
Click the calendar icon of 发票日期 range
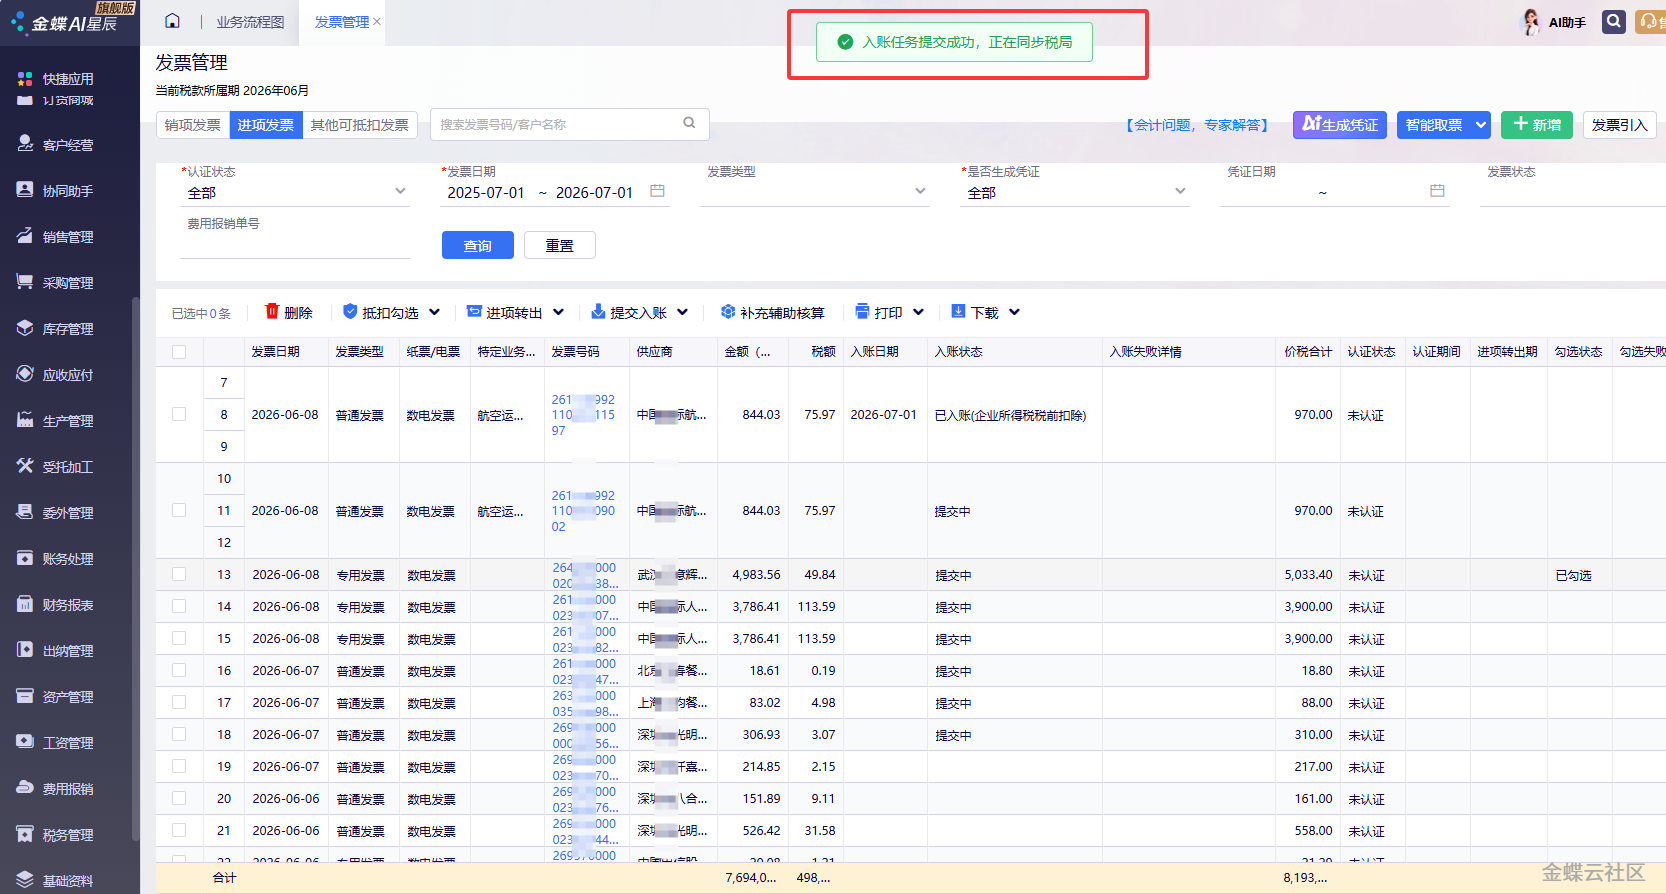coord(657,191)
